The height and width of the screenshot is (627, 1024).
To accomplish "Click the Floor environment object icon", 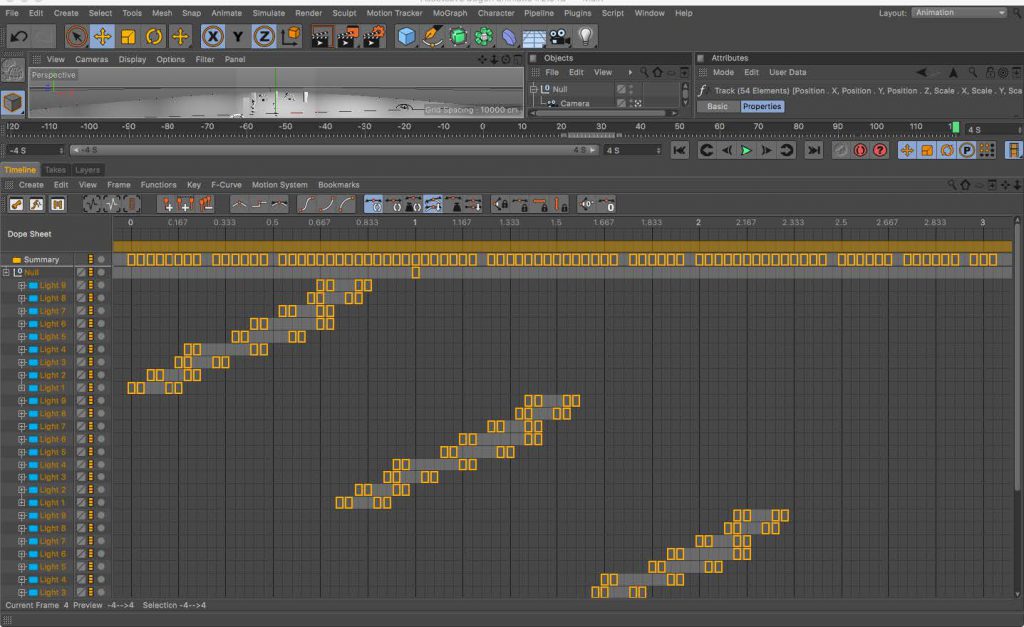I will point(534,37).
